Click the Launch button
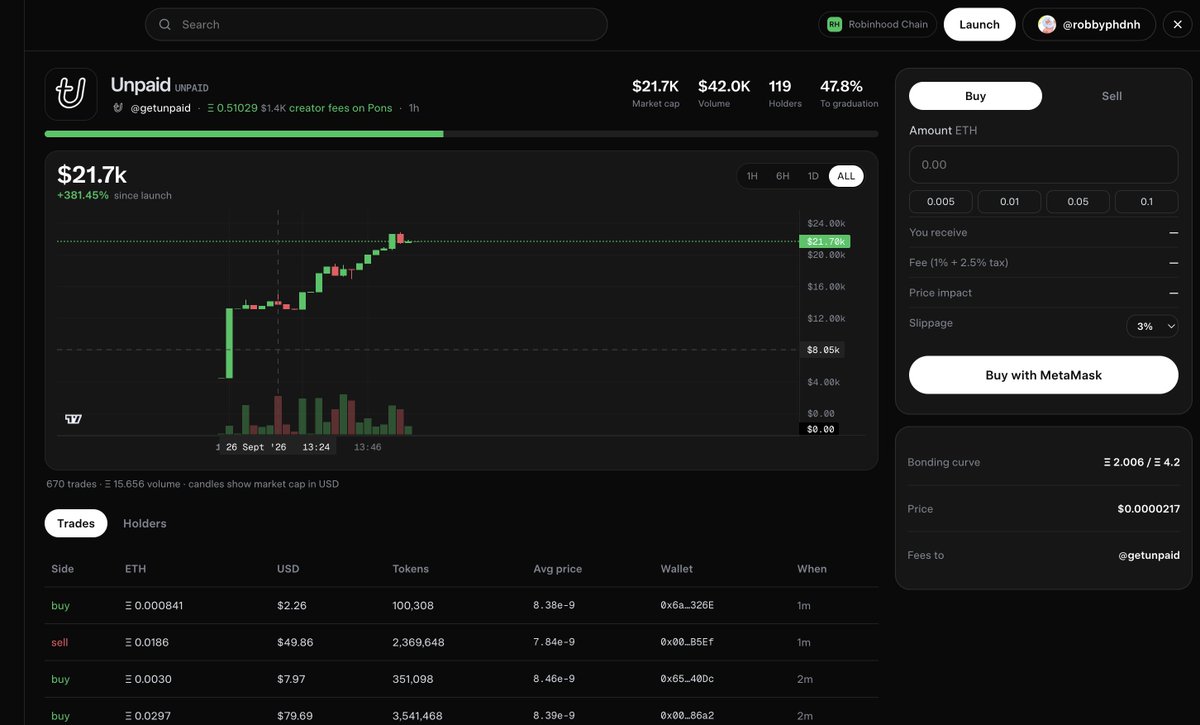Viewport: 1200px width, 725px height. pos(979,24)
